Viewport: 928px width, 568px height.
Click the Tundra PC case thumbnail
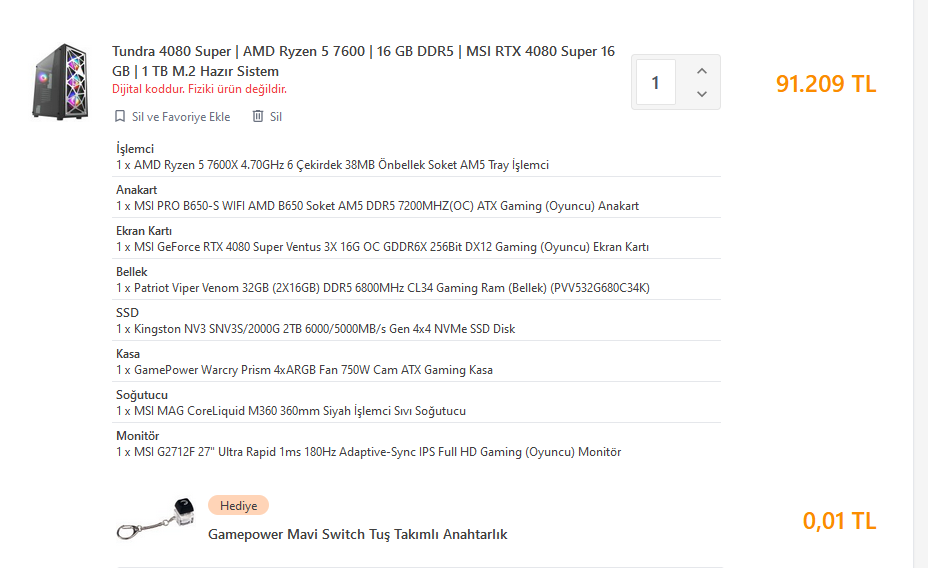(60, 82)
